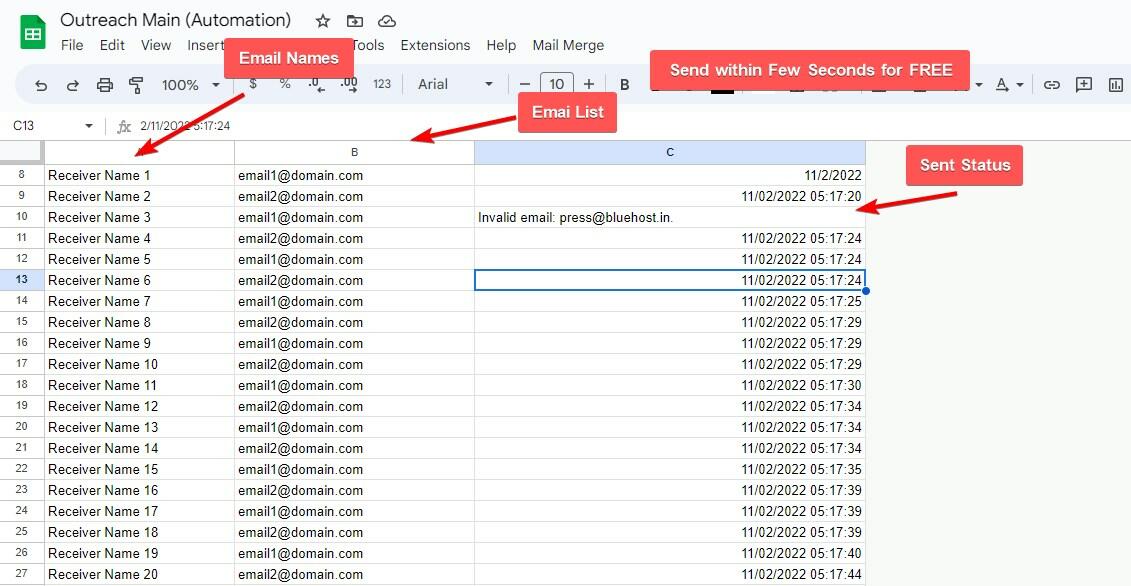Select the timestamp cell '11/02/2022 05:17:25'
1131x586 pixels.
point(670,301)
